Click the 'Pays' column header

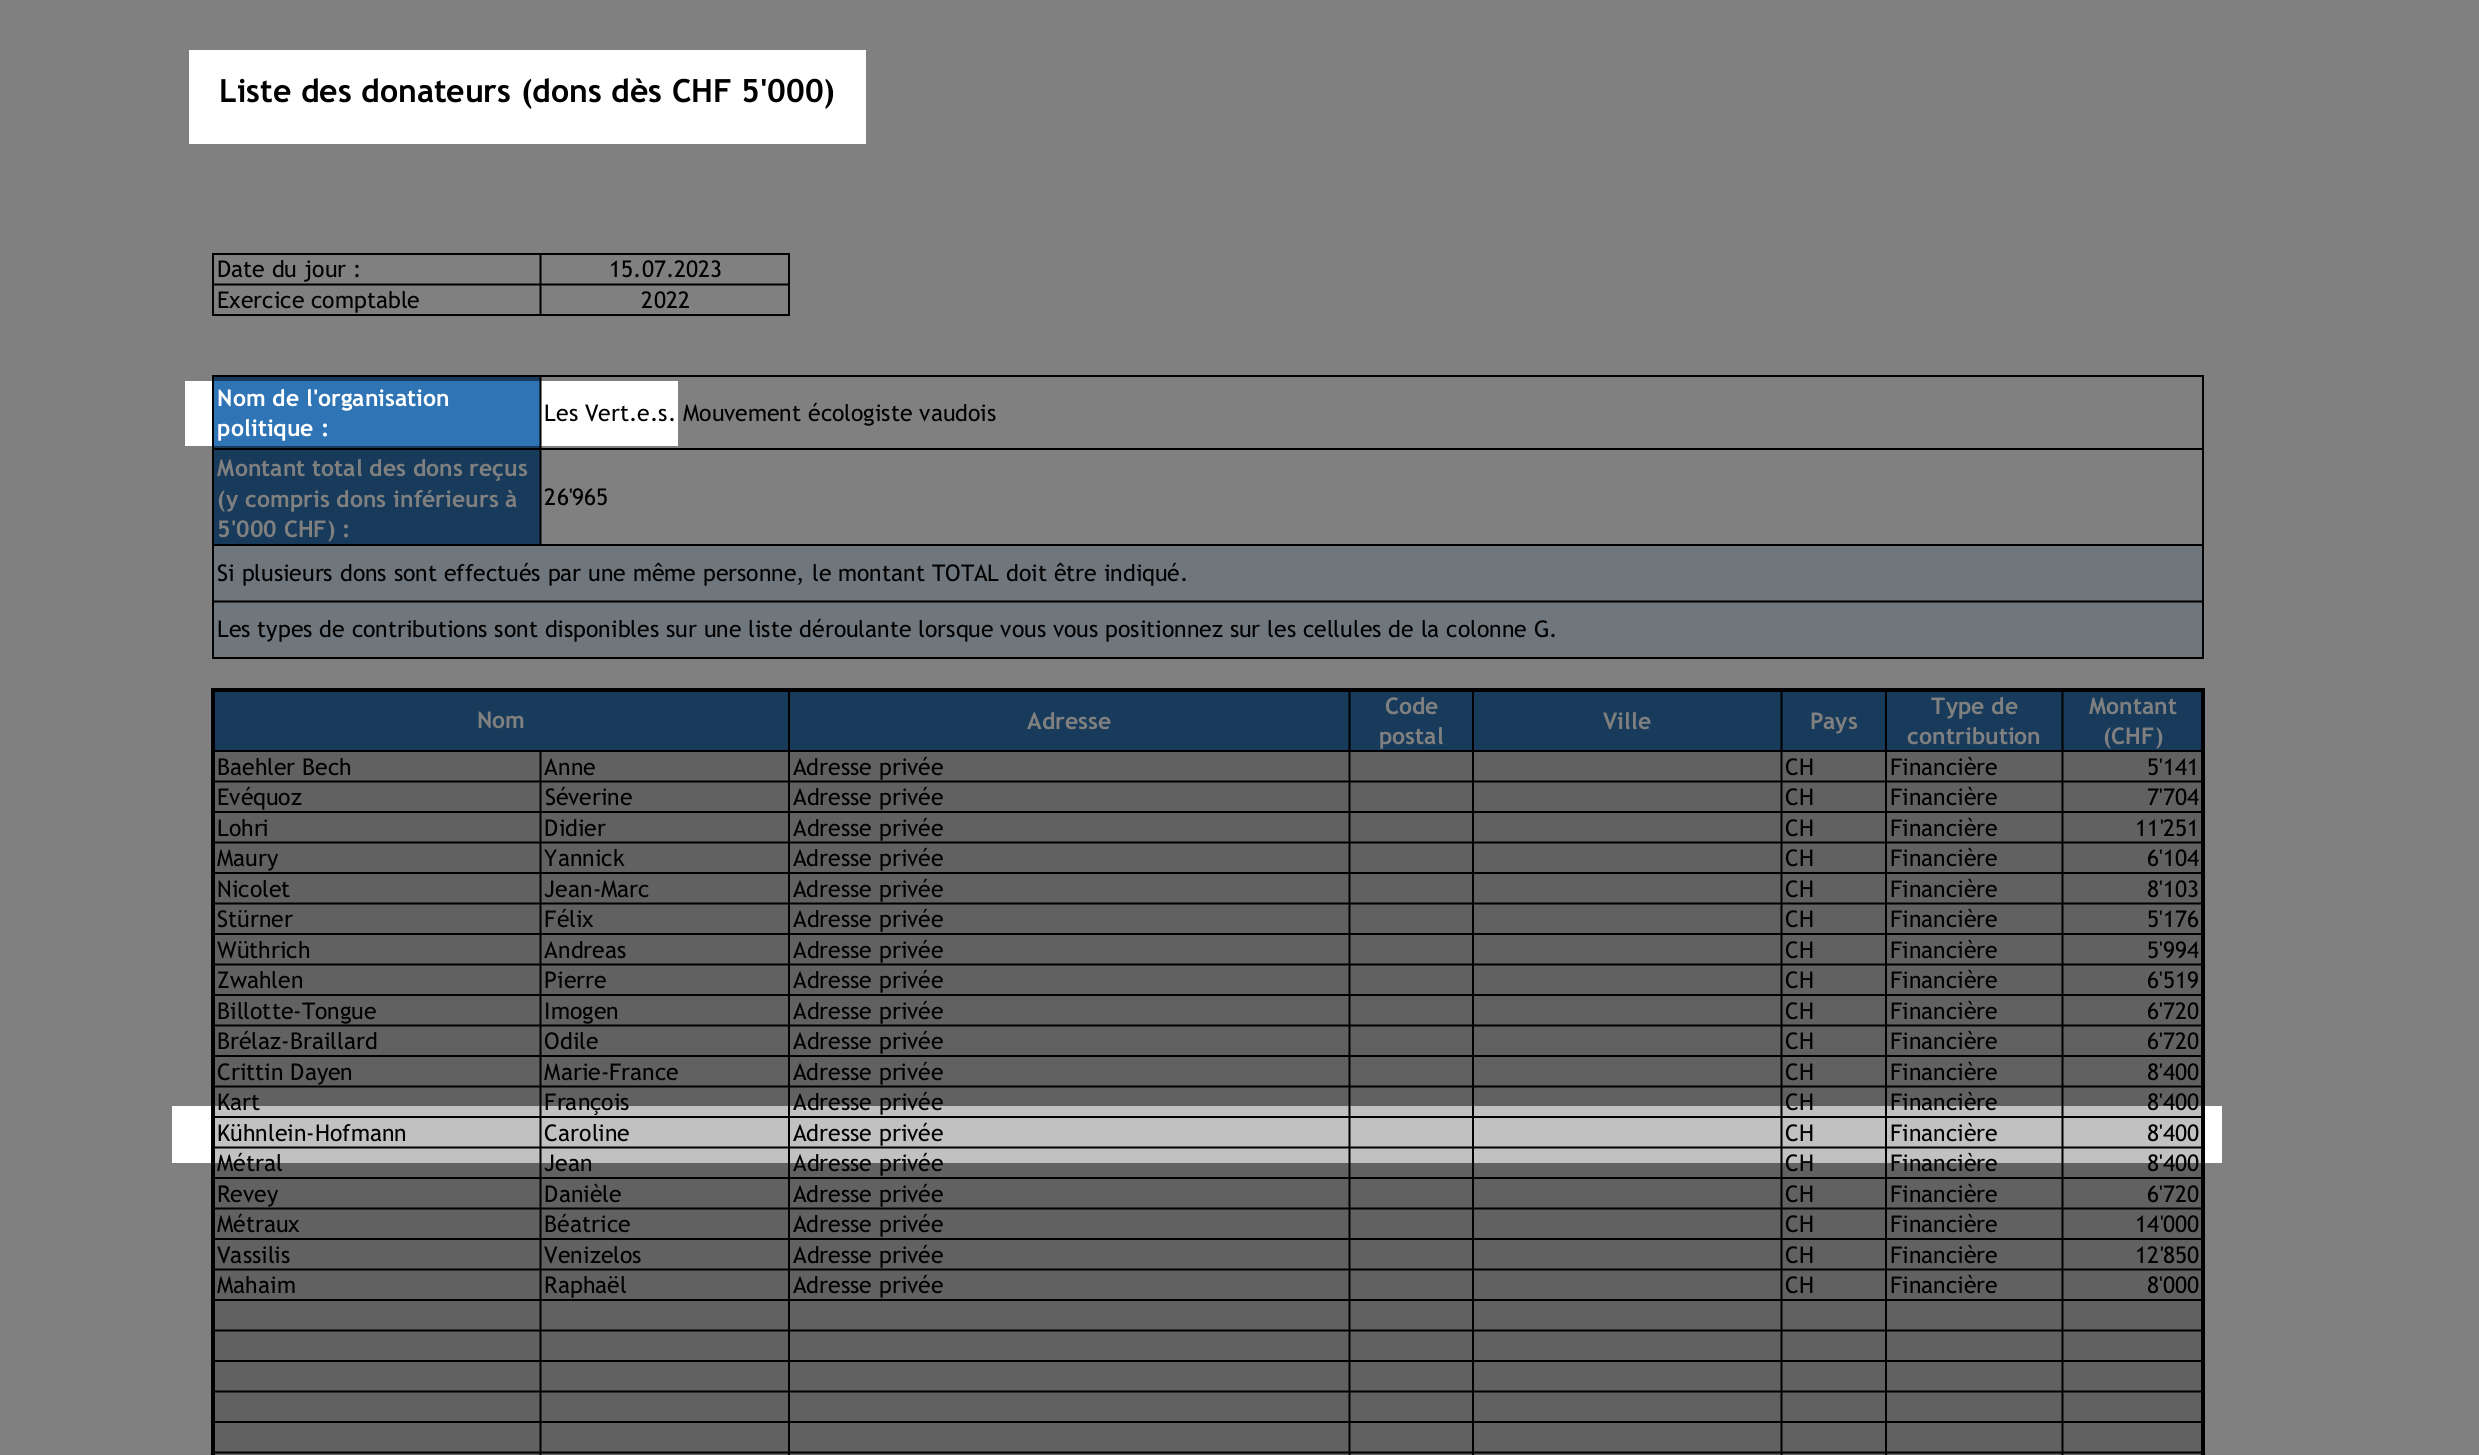point(1834,721)
